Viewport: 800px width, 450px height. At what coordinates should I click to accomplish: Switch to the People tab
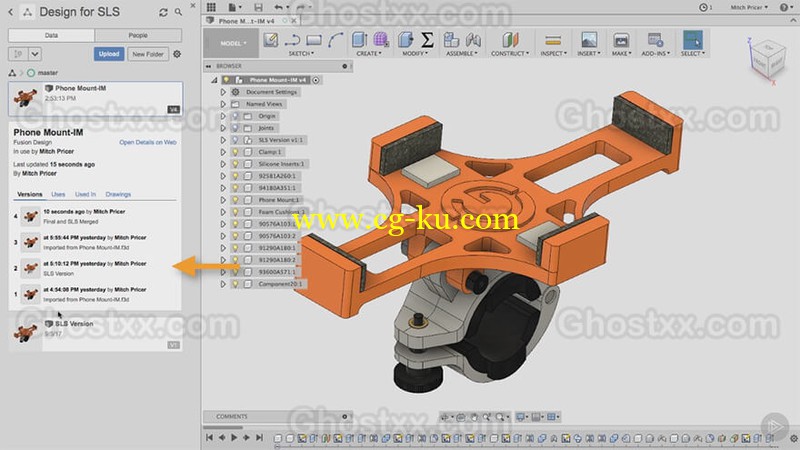[138, 35]
